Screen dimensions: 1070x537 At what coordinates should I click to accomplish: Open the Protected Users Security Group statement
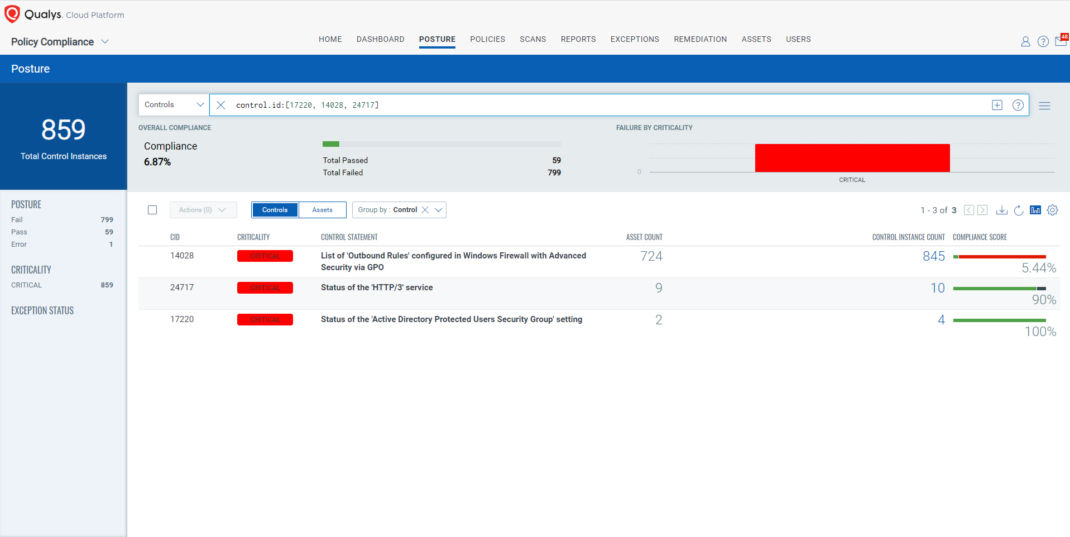[451, 319]
